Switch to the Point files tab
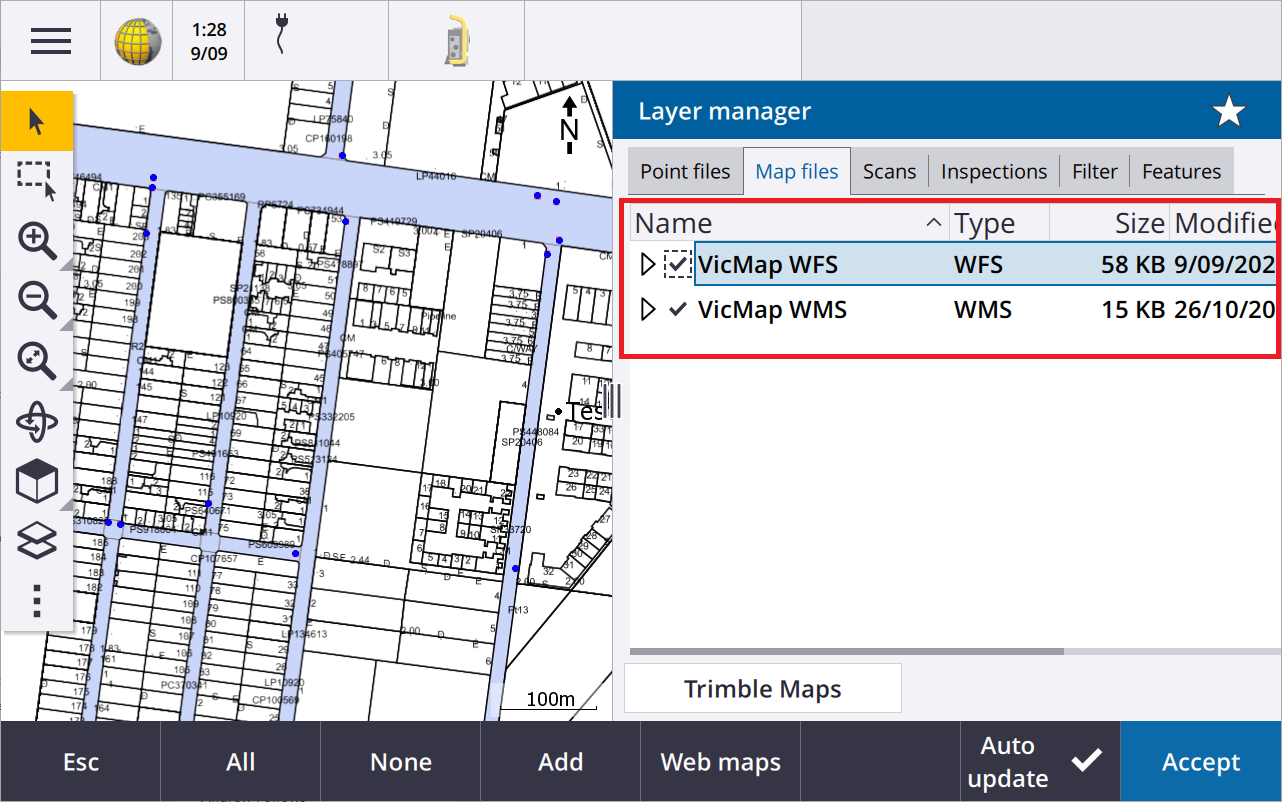 685,172
